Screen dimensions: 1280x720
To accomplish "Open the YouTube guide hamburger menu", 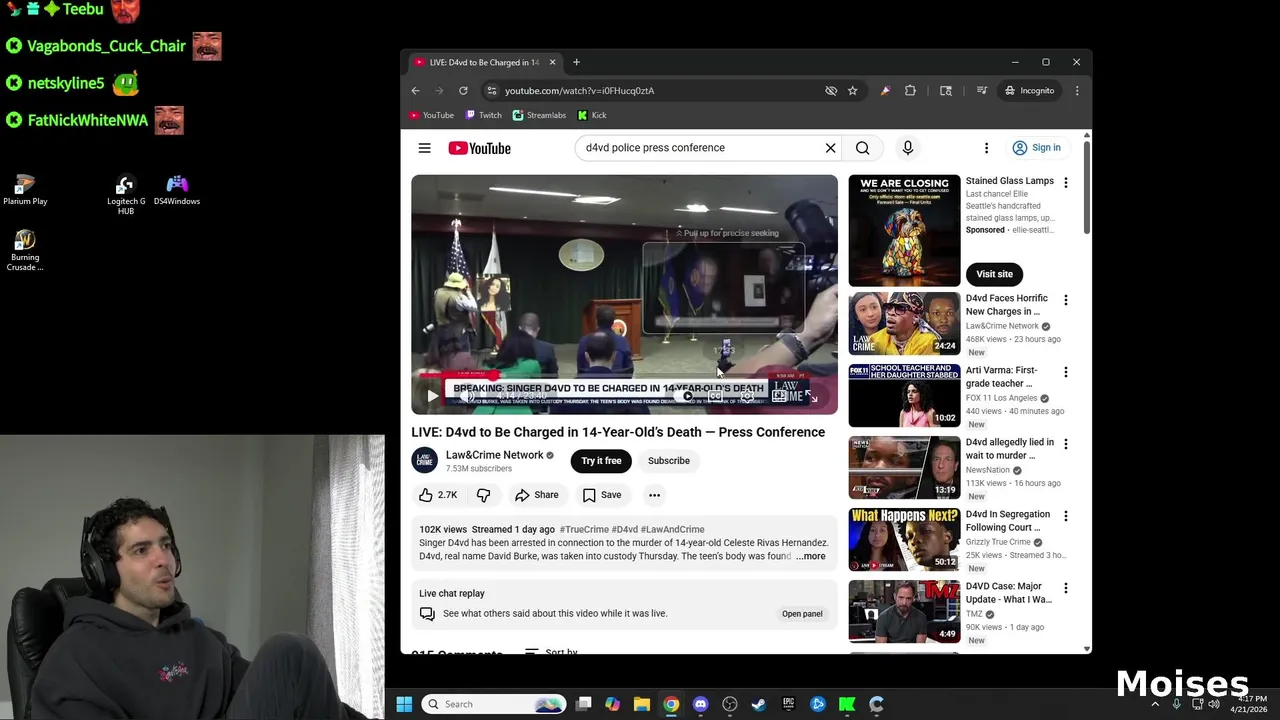I will (424, 148).
